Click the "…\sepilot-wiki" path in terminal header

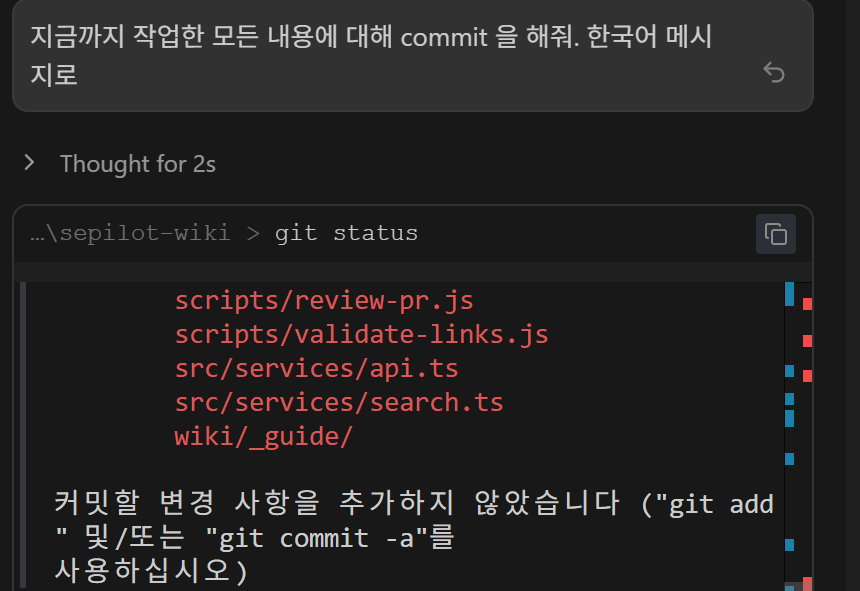point(130,233)
